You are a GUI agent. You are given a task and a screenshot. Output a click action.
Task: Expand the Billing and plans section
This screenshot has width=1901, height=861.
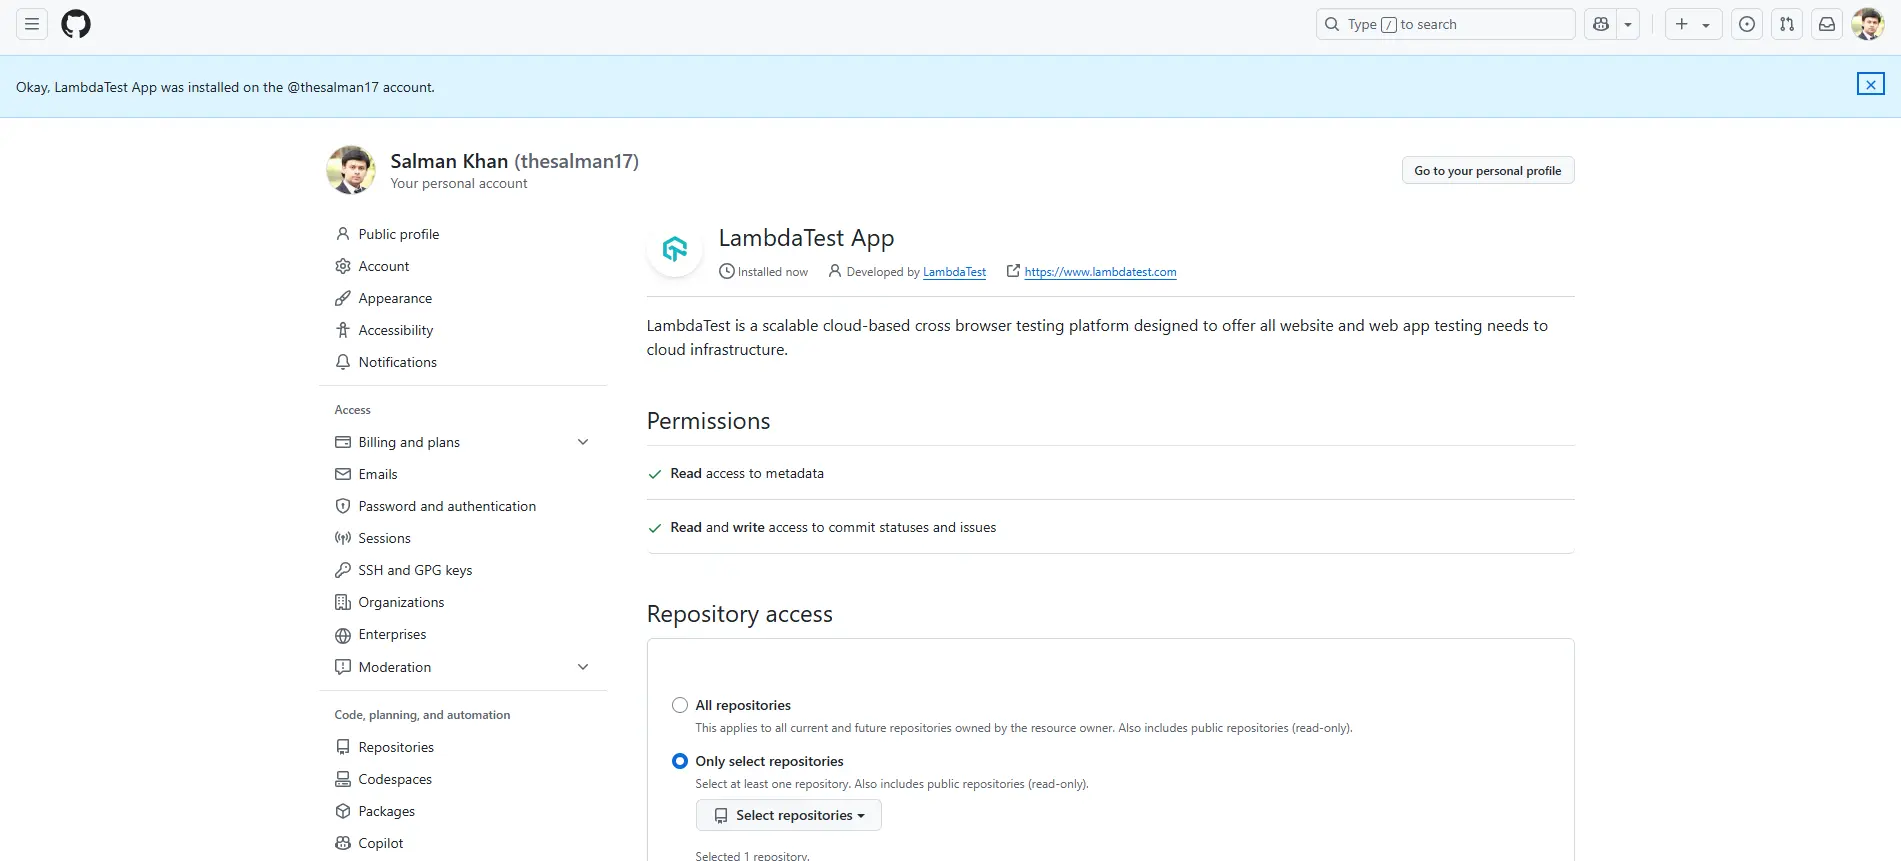tap(583, 442)
